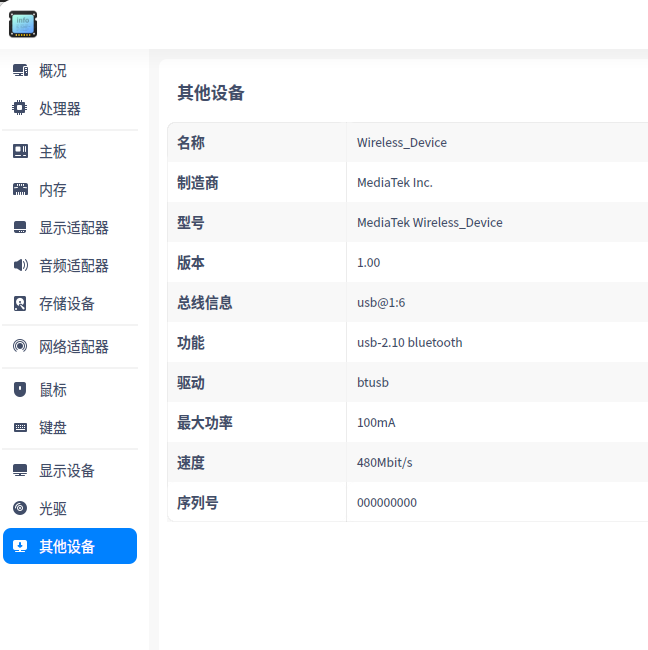Select the btusb driver value

(373, 382)
